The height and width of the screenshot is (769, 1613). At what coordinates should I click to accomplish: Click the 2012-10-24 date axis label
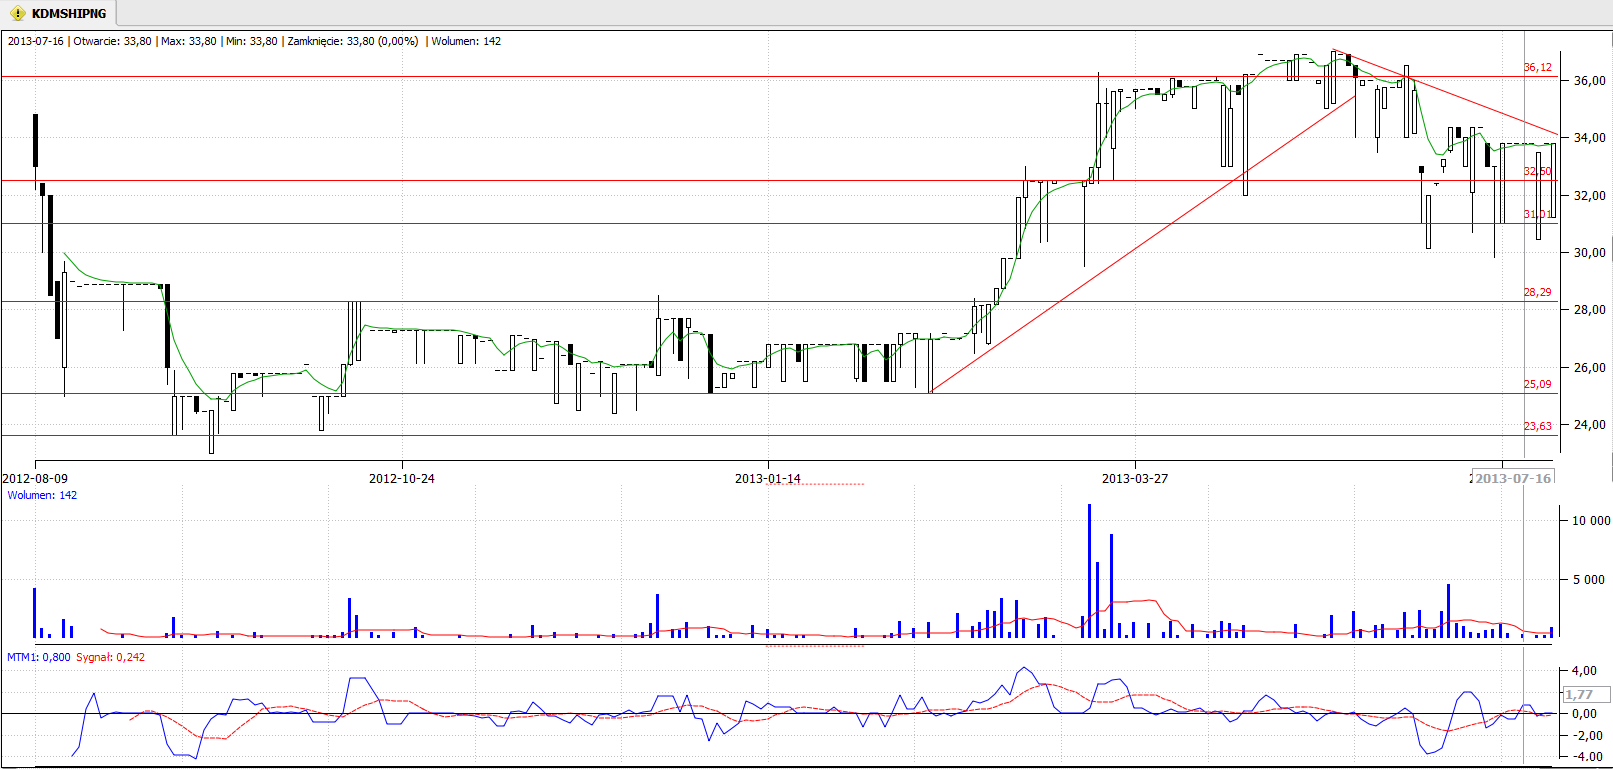point(402,478)
